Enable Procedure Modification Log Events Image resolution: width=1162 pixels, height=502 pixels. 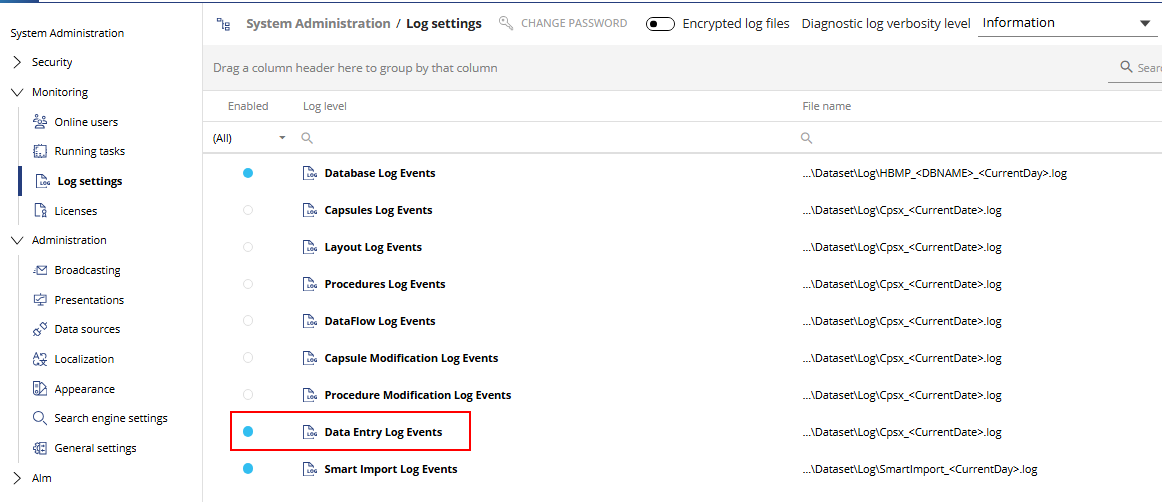[248, 395]
